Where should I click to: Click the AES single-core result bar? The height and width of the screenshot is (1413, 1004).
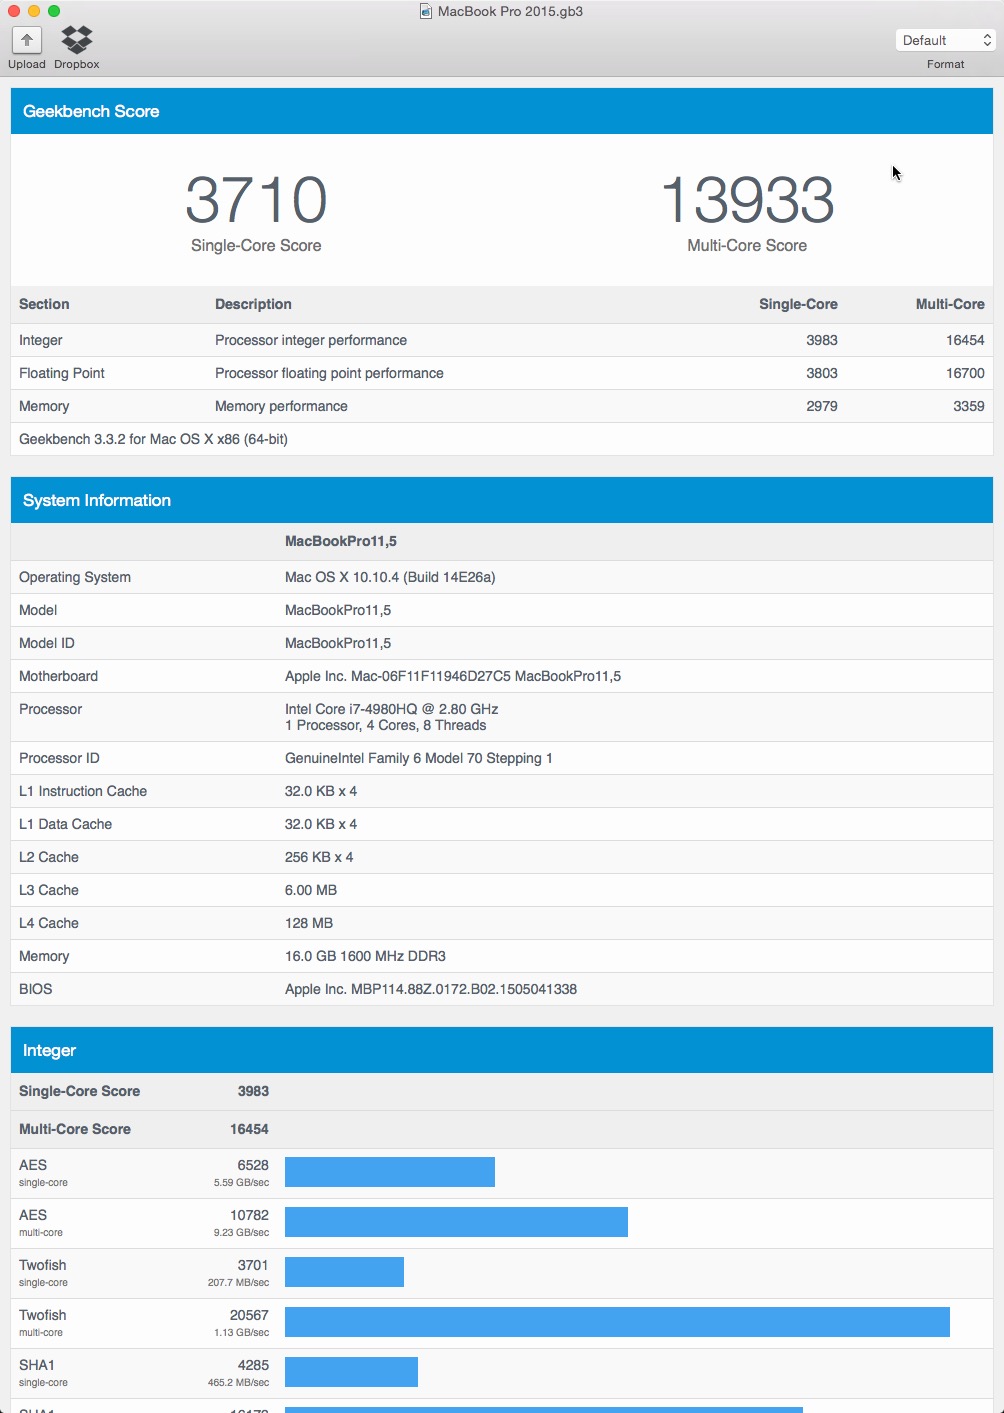(x=390, y=1172)
